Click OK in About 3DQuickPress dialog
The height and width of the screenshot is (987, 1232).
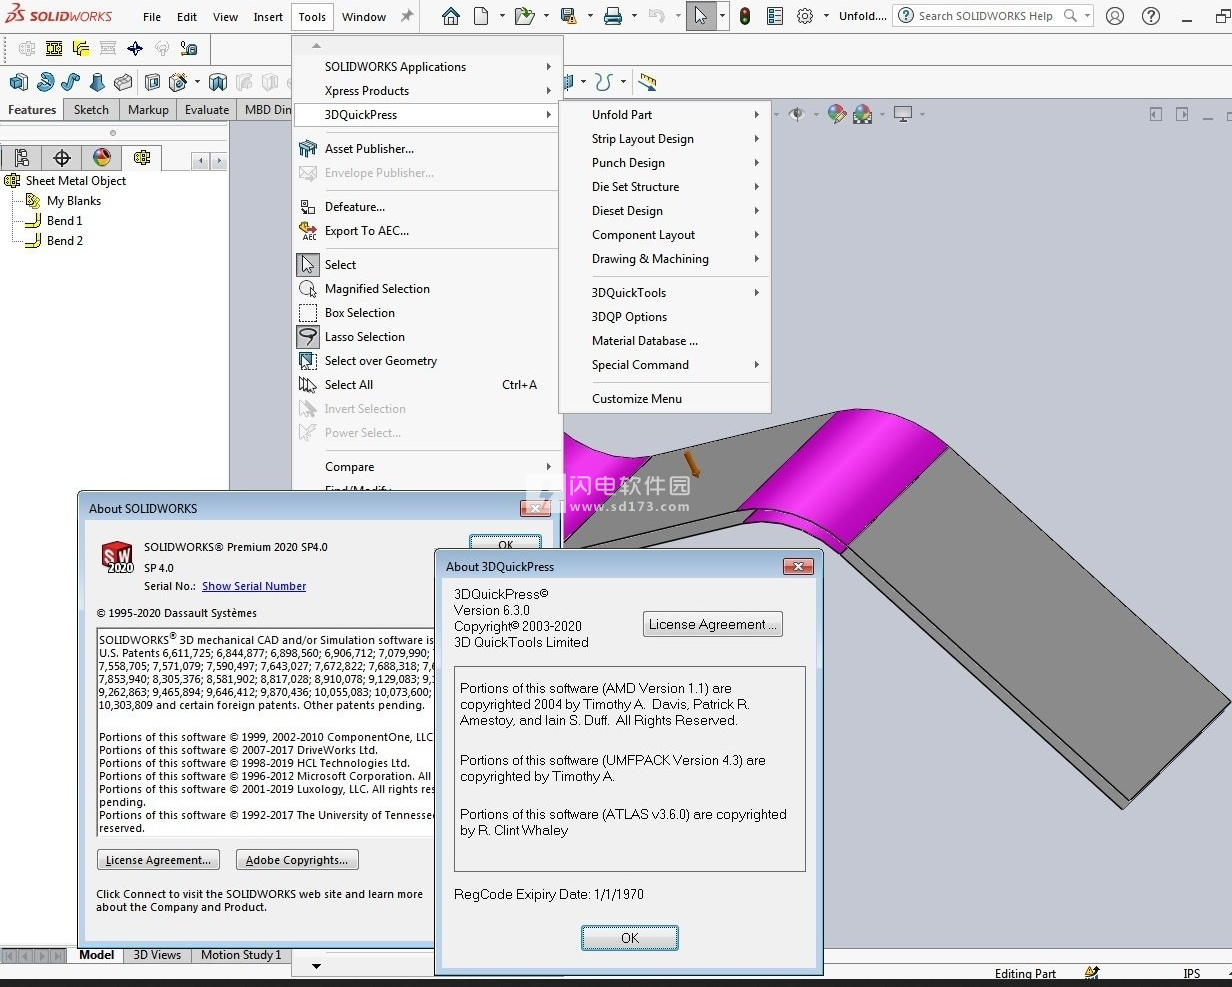pyautogui.click(x=630, y=938)
